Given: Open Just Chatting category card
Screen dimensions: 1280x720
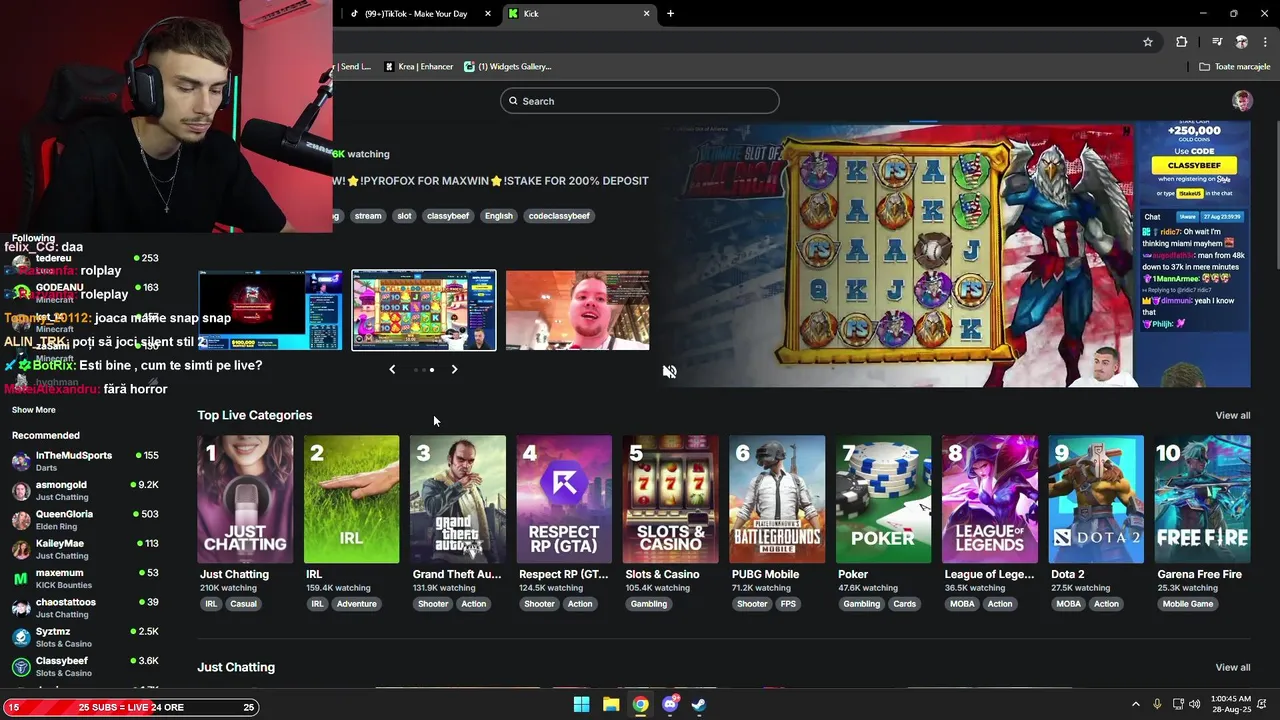Looking at the screenshot, I should (245, 499).
